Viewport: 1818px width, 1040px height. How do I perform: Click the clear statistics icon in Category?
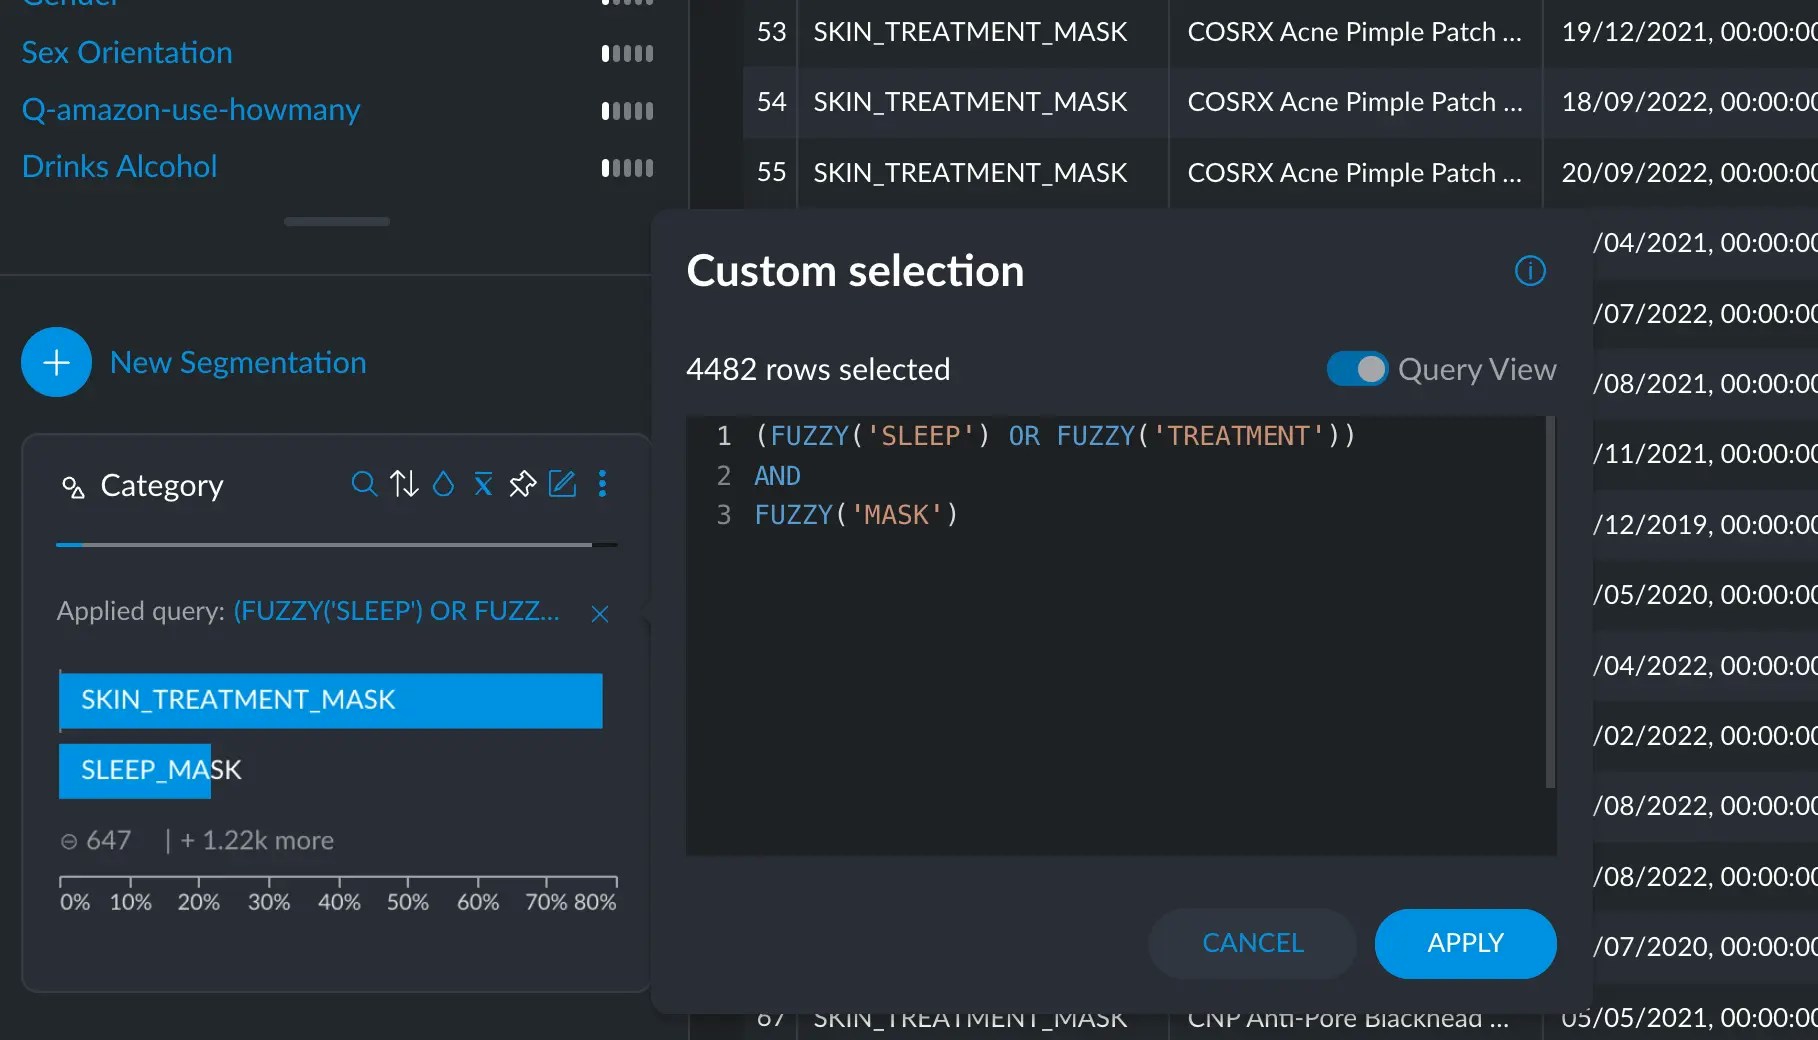(x=483, y=485)
